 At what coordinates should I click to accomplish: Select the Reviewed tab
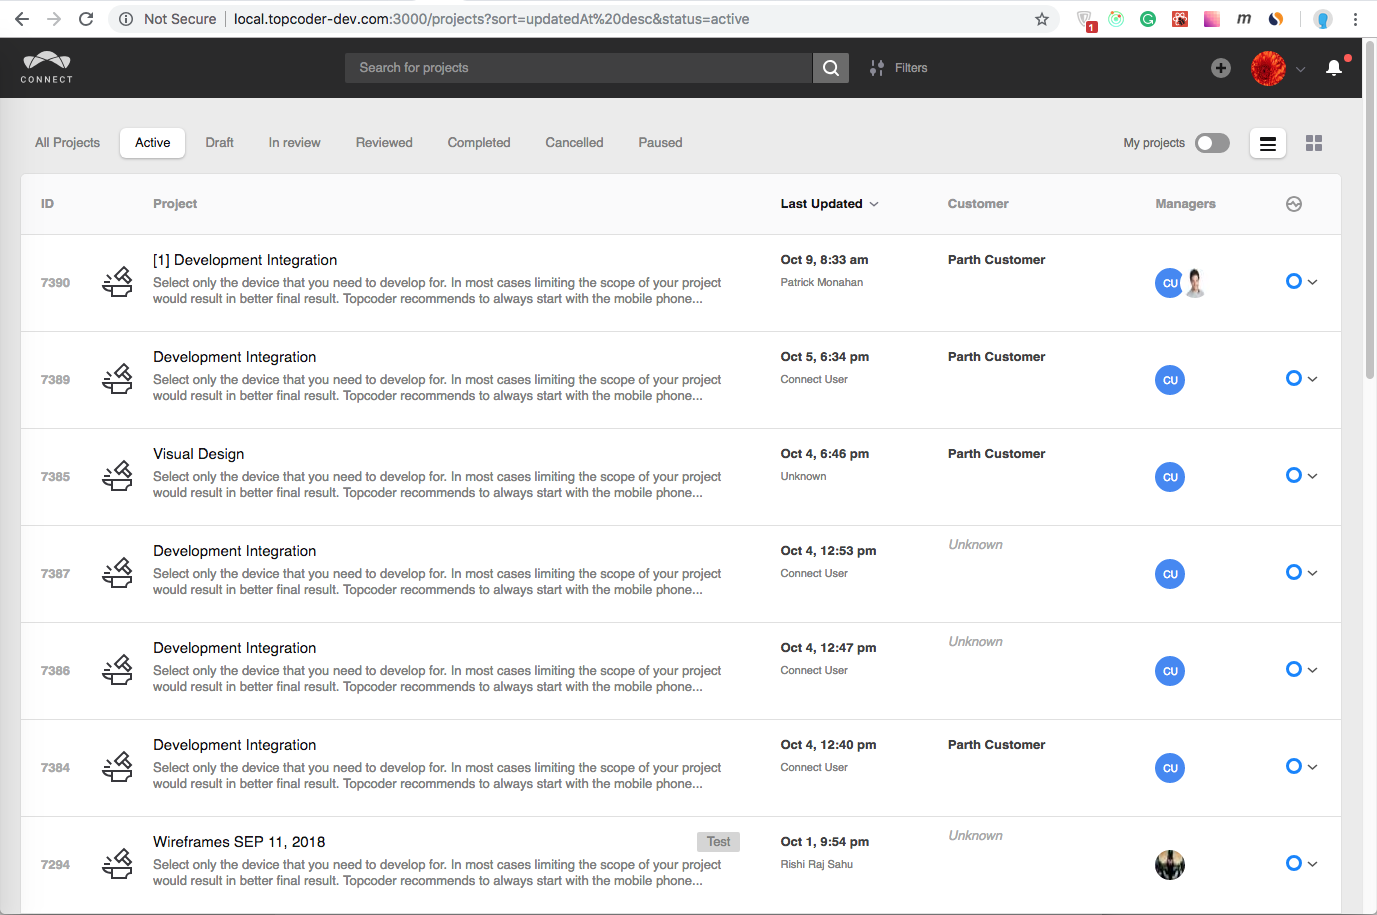tap(384, 143)
